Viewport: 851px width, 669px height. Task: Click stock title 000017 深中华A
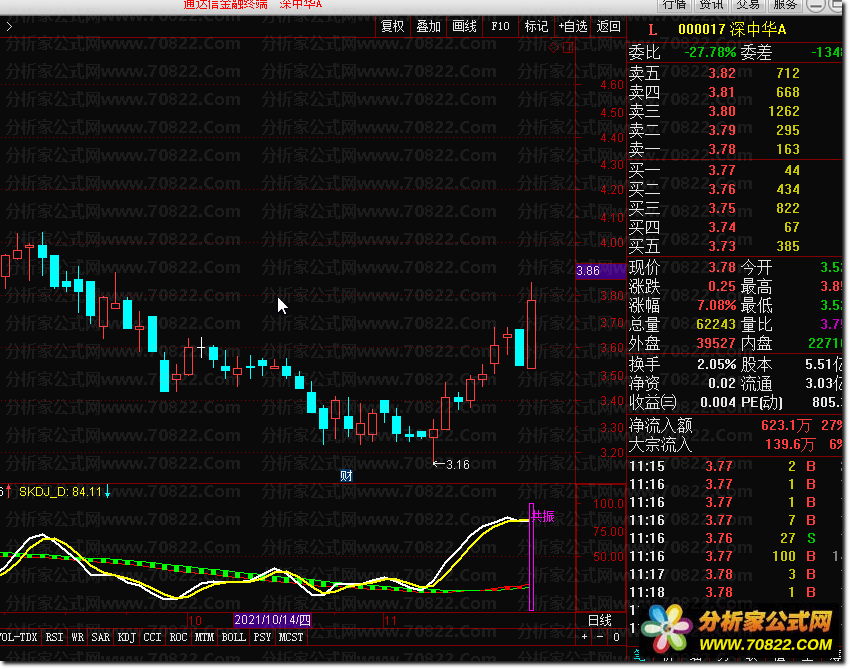[x=732, y=29]
